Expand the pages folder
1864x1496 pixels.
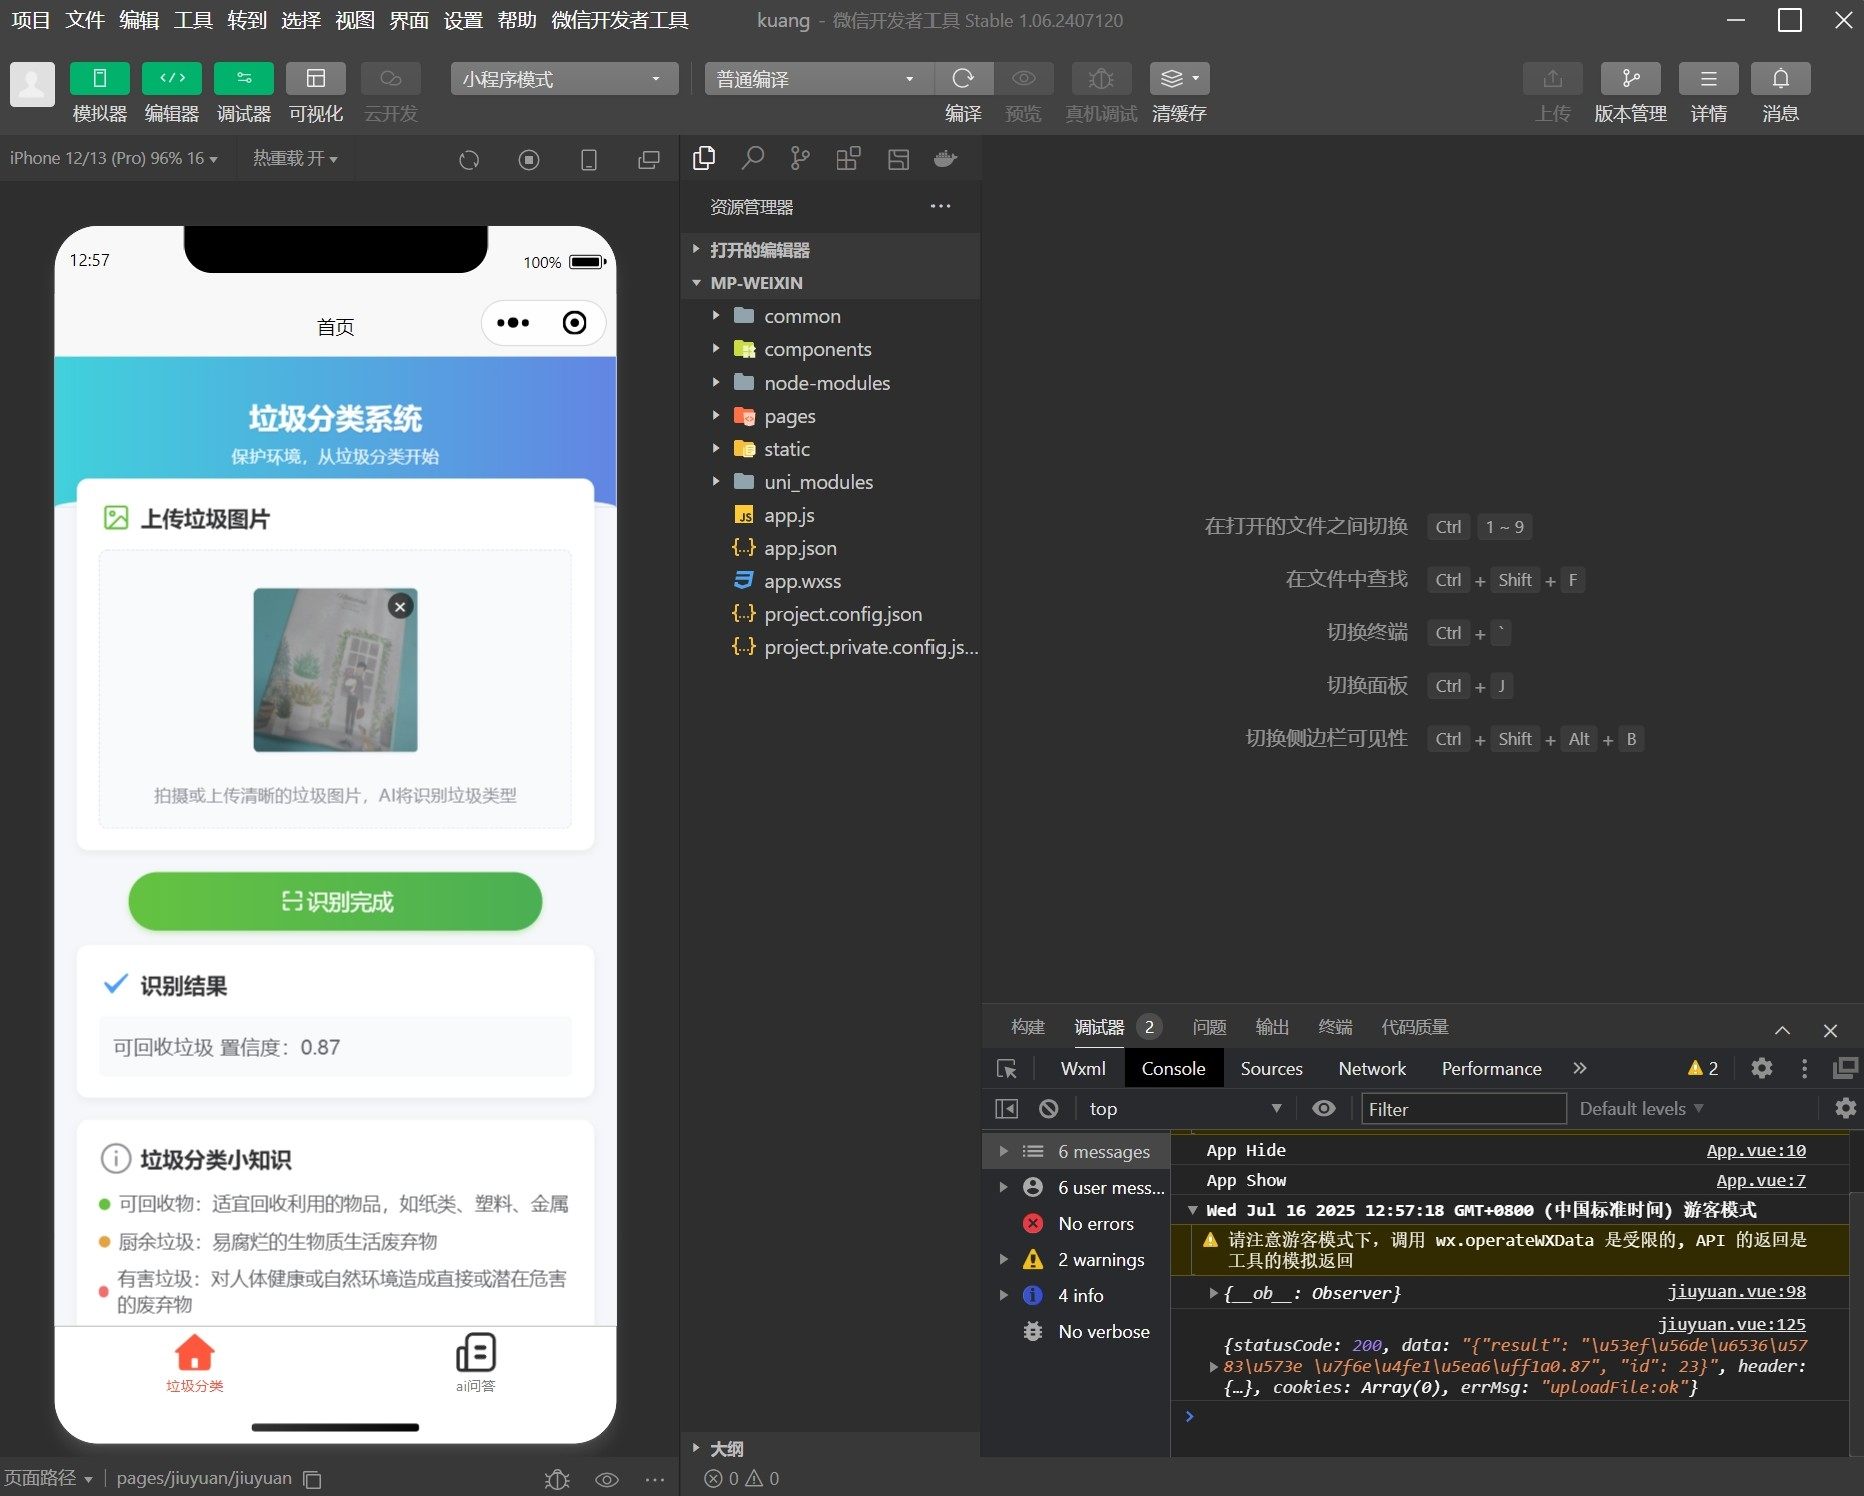(789, 416)
